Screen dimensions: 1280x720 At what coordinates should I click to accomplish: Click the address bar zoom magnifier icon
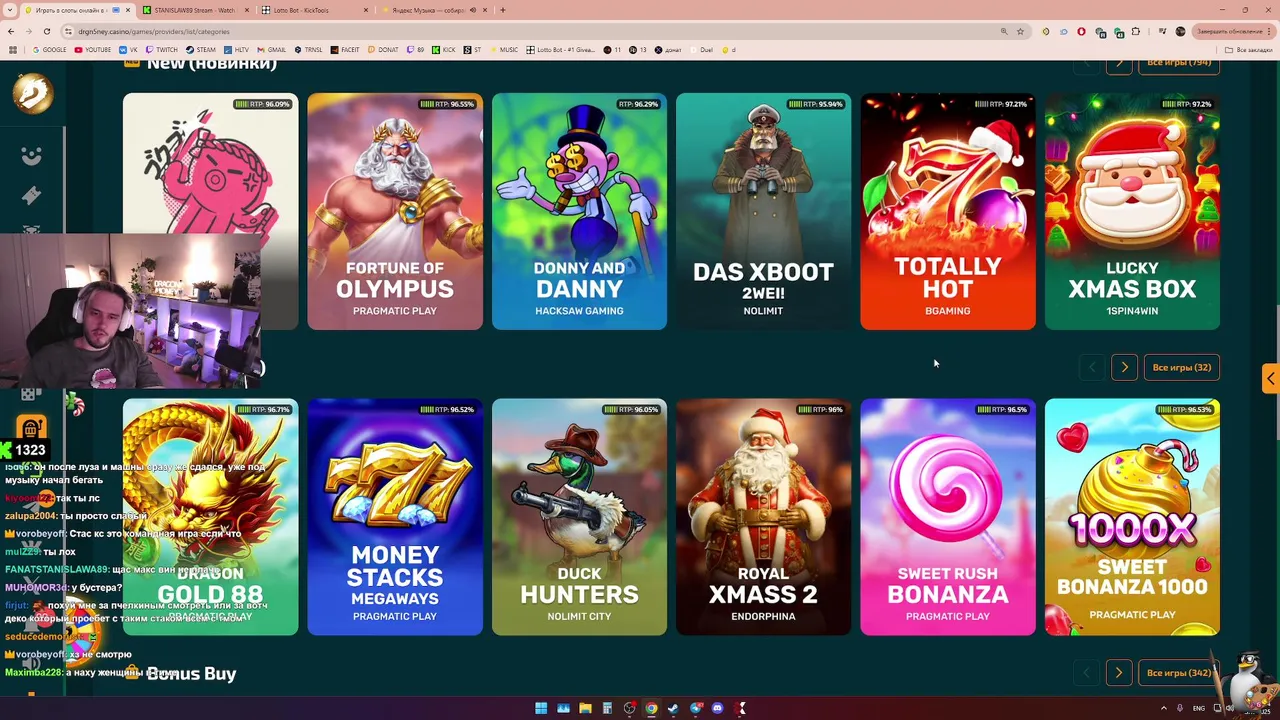(1004, 31)
